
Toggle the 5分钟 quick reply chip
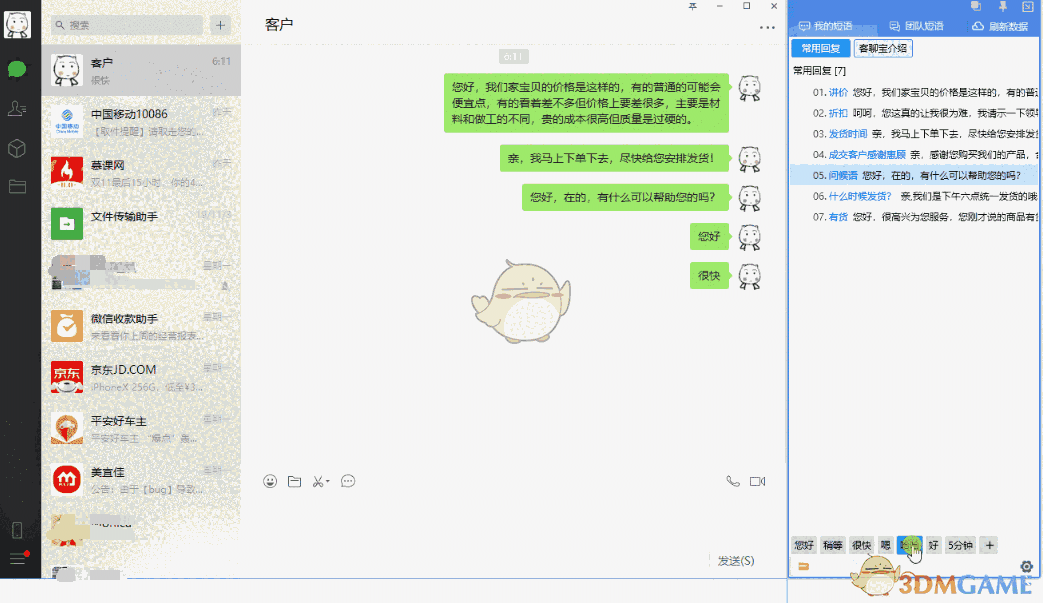960,544
